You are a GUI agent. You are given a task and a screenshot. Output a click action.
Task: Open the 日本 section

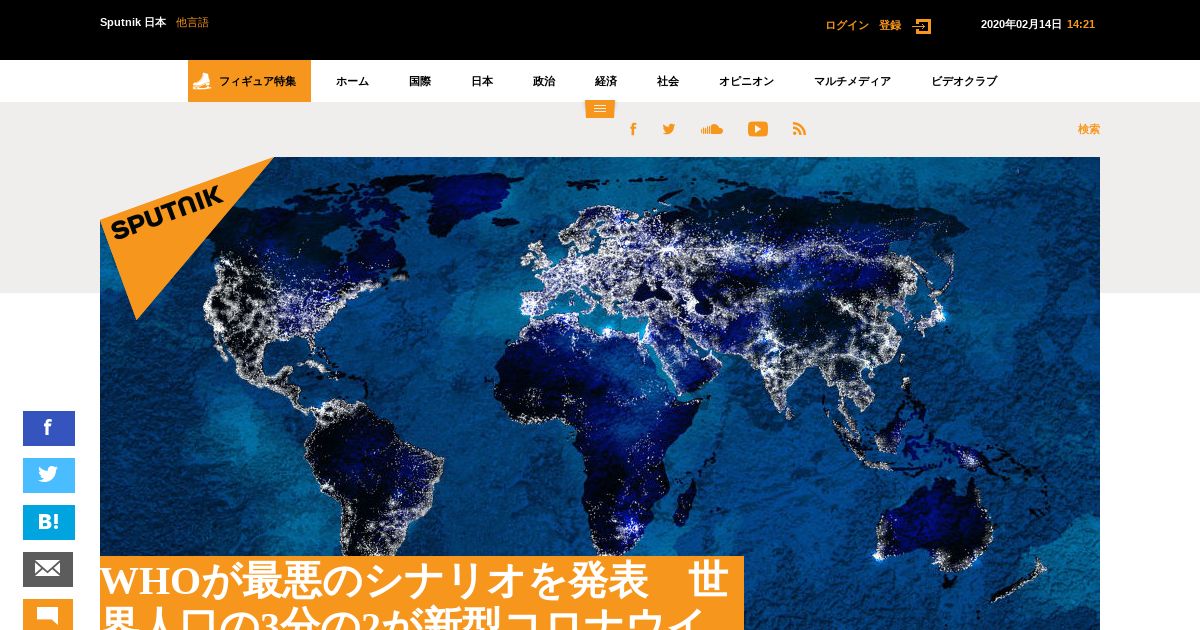tap(482, 81)
